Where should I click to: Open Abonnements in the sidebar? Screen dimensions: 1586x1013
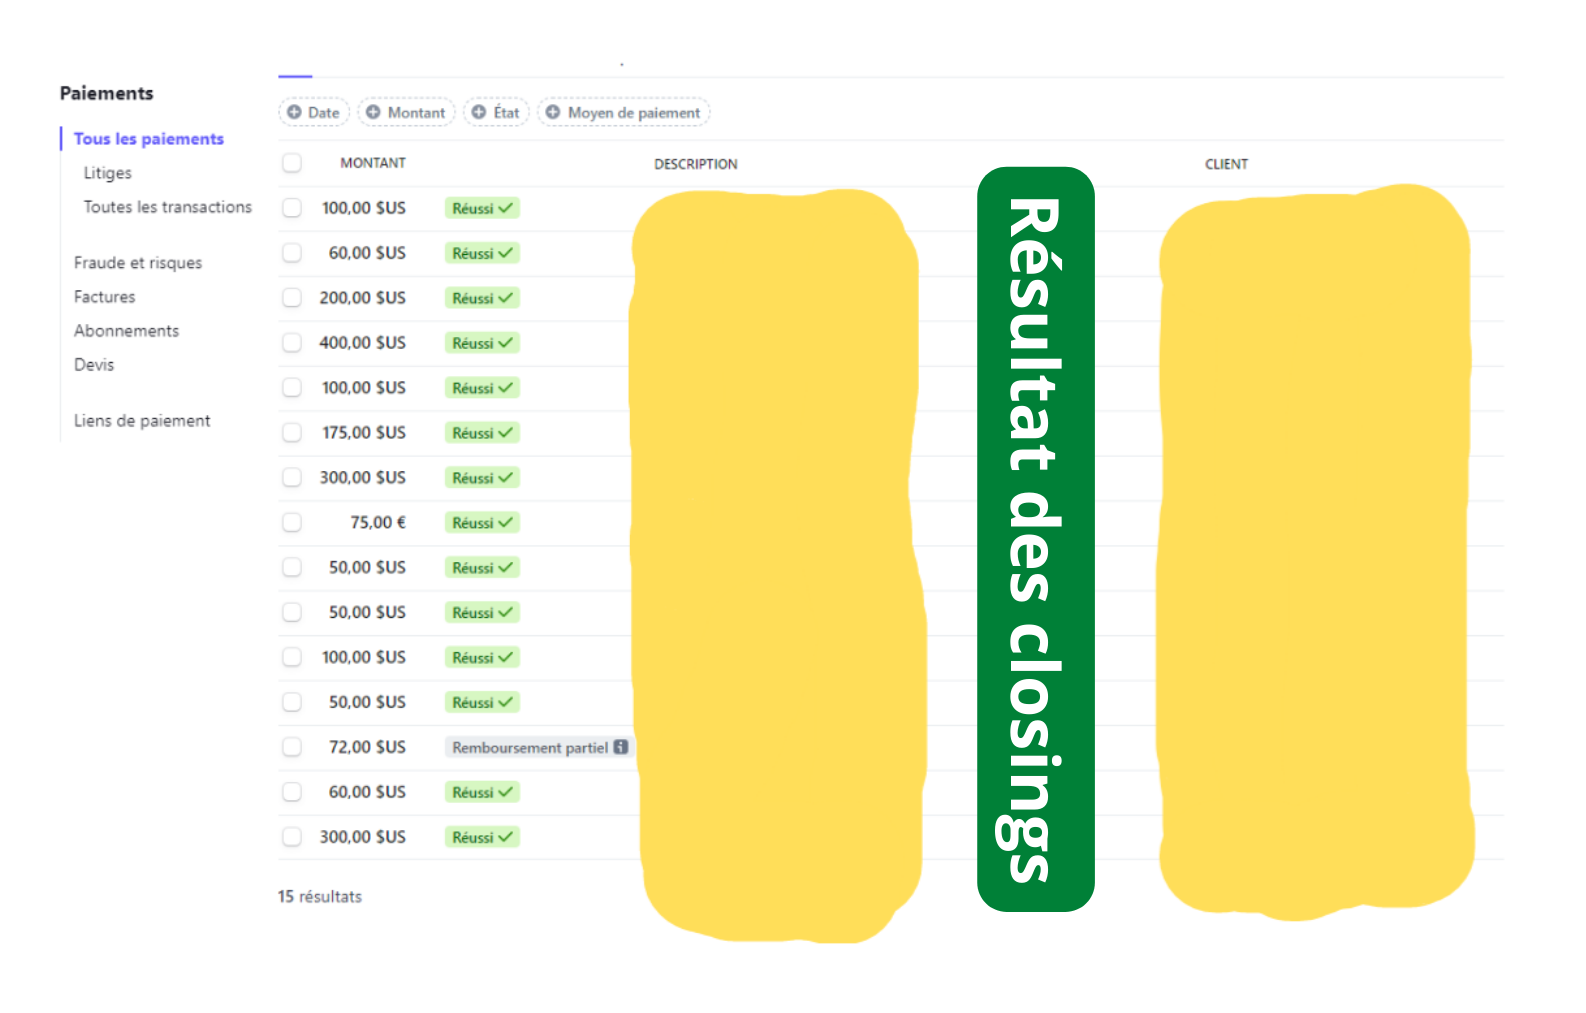pos(127,331)
